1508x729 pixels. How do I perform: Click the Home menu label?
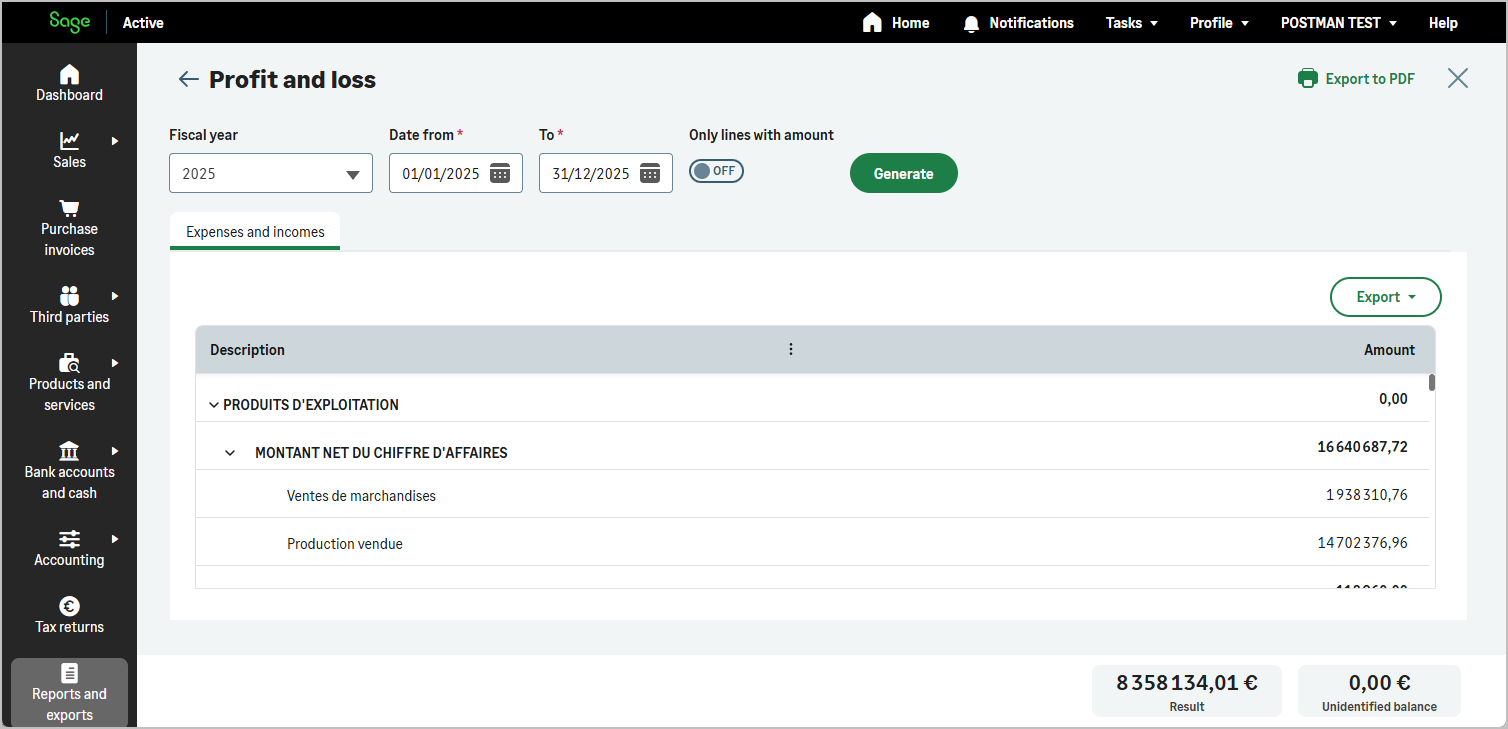[910, 22]
